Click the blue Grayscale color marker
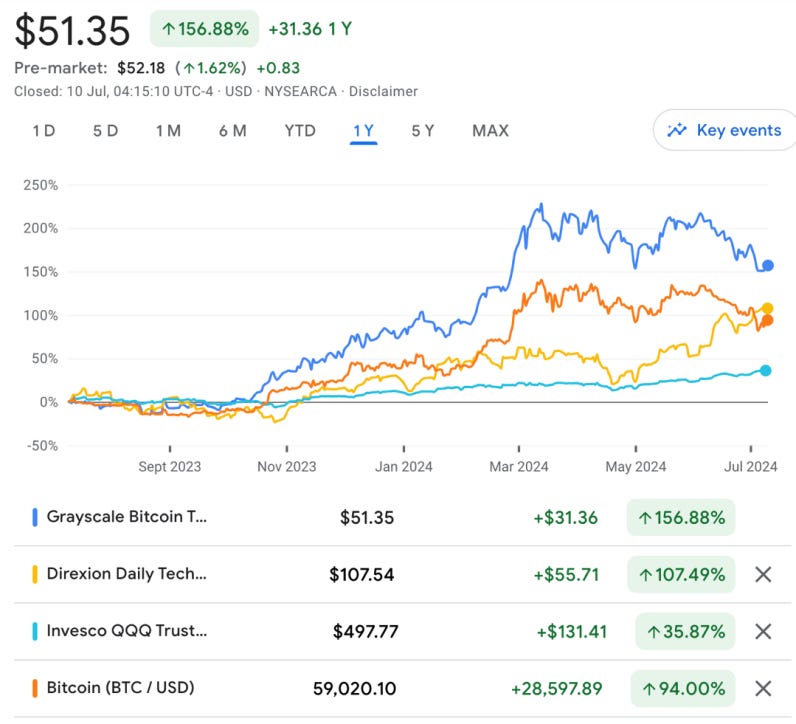This screenshot has height=724, width=796. click(35, 517)
